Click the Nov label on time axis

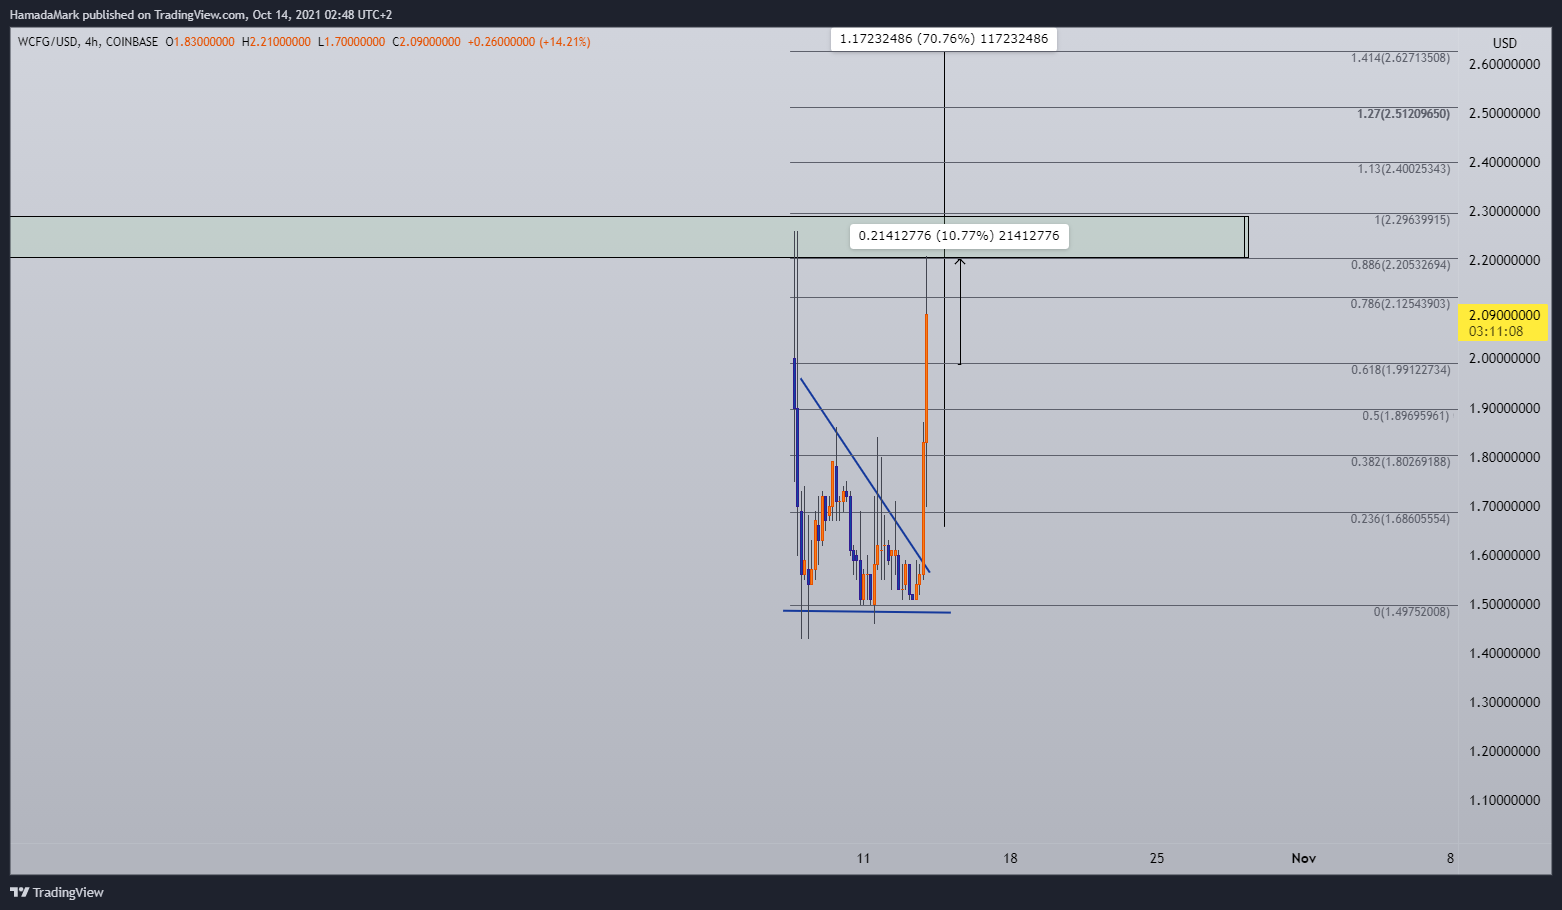point(1303,858)
